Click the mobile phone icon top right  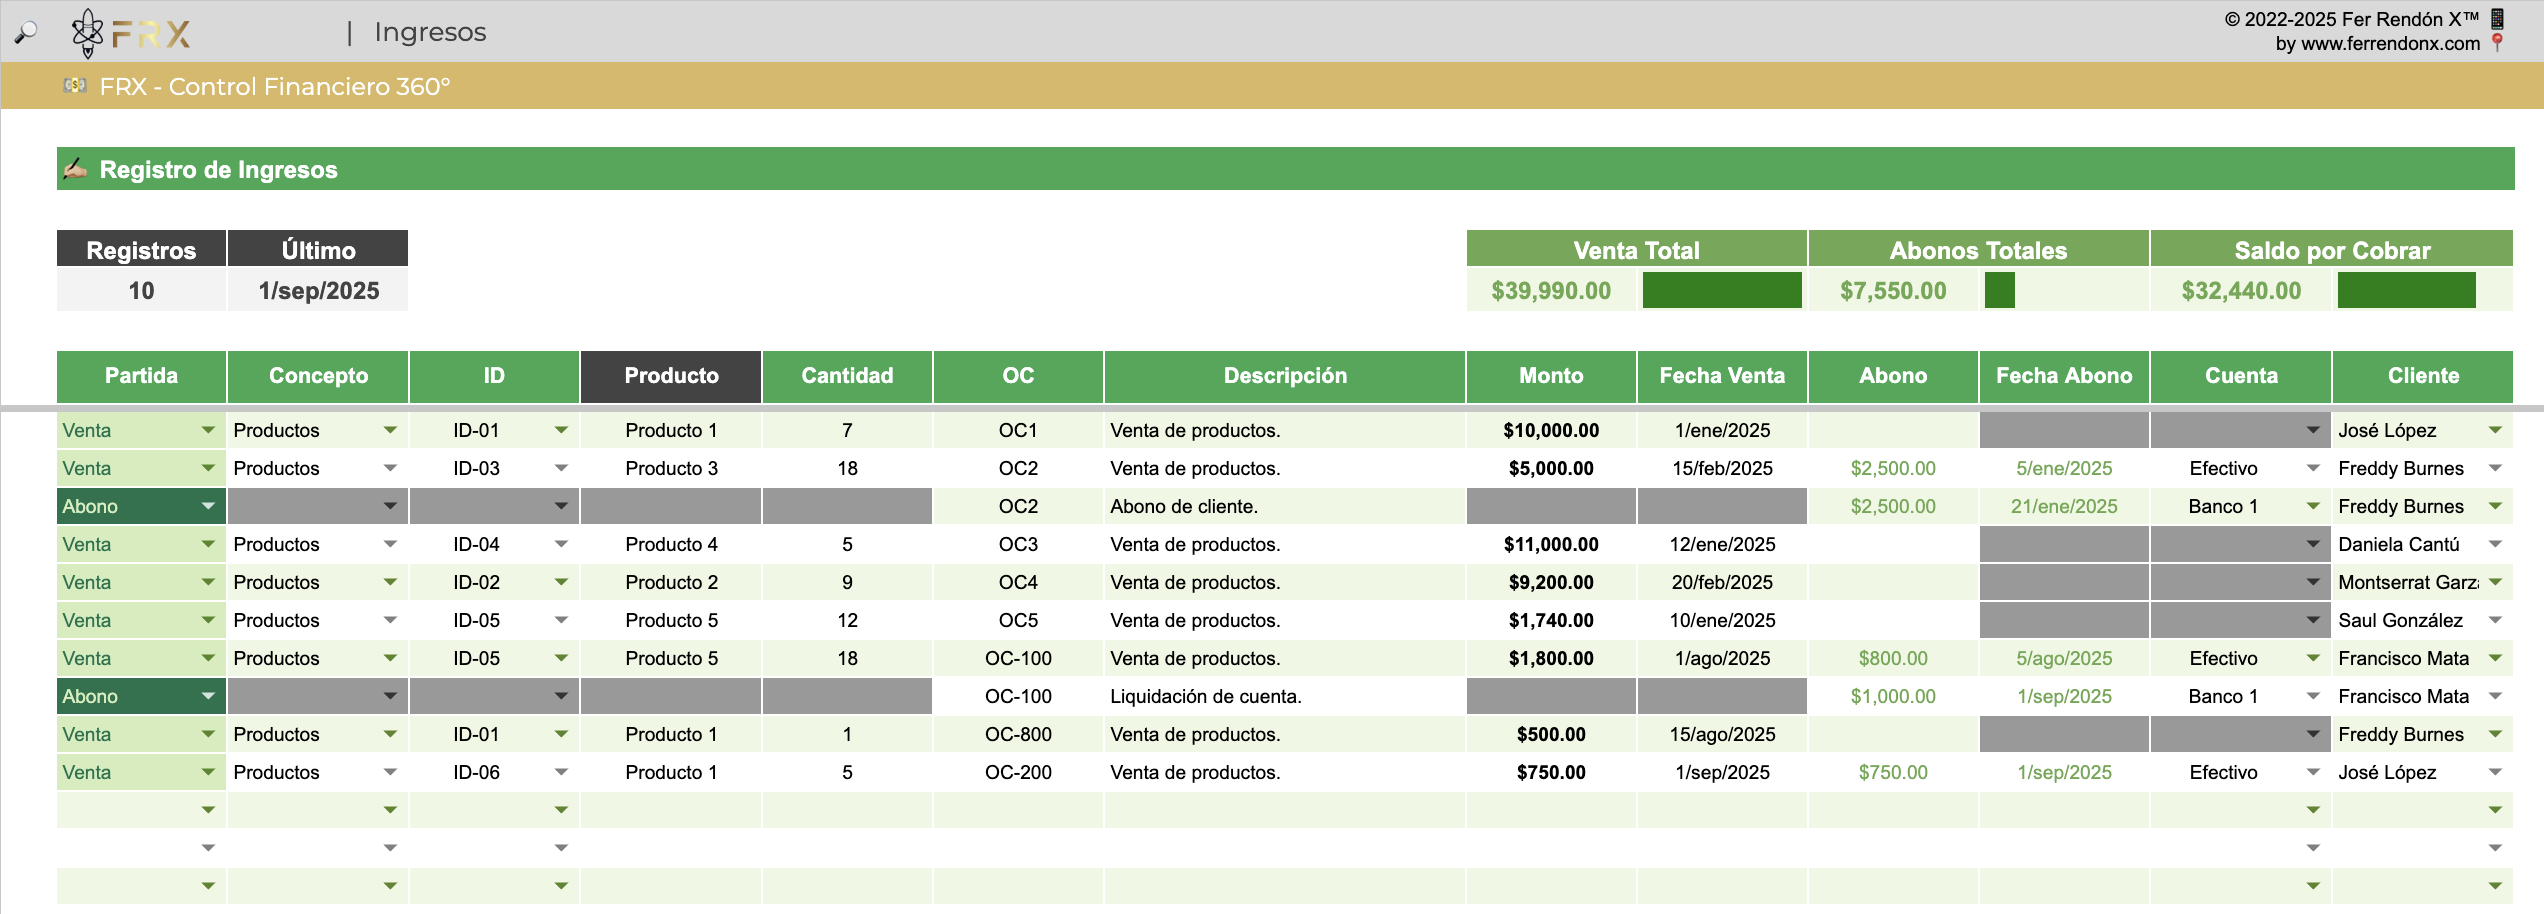(x=2497, y=18)
